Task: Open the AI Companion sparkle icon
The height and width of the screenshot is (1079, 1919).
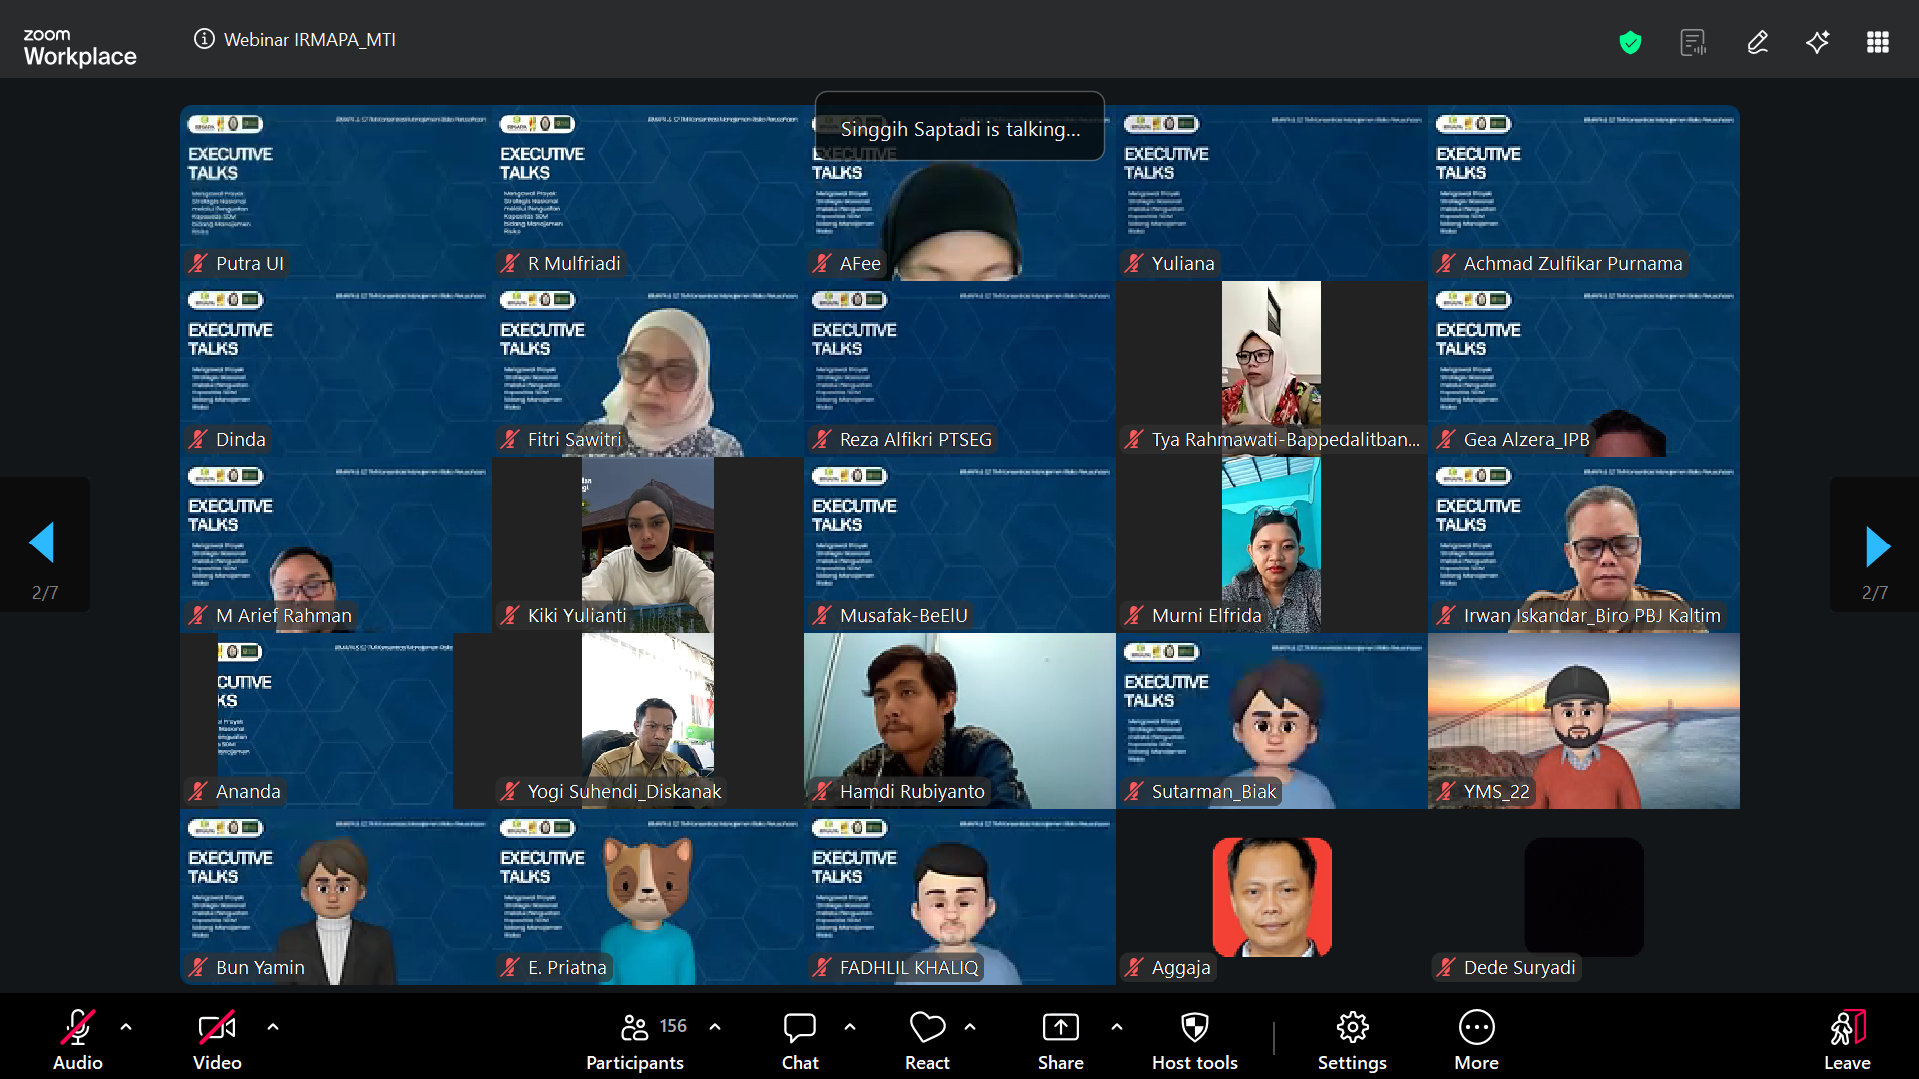Action: tap(1818, 42)
